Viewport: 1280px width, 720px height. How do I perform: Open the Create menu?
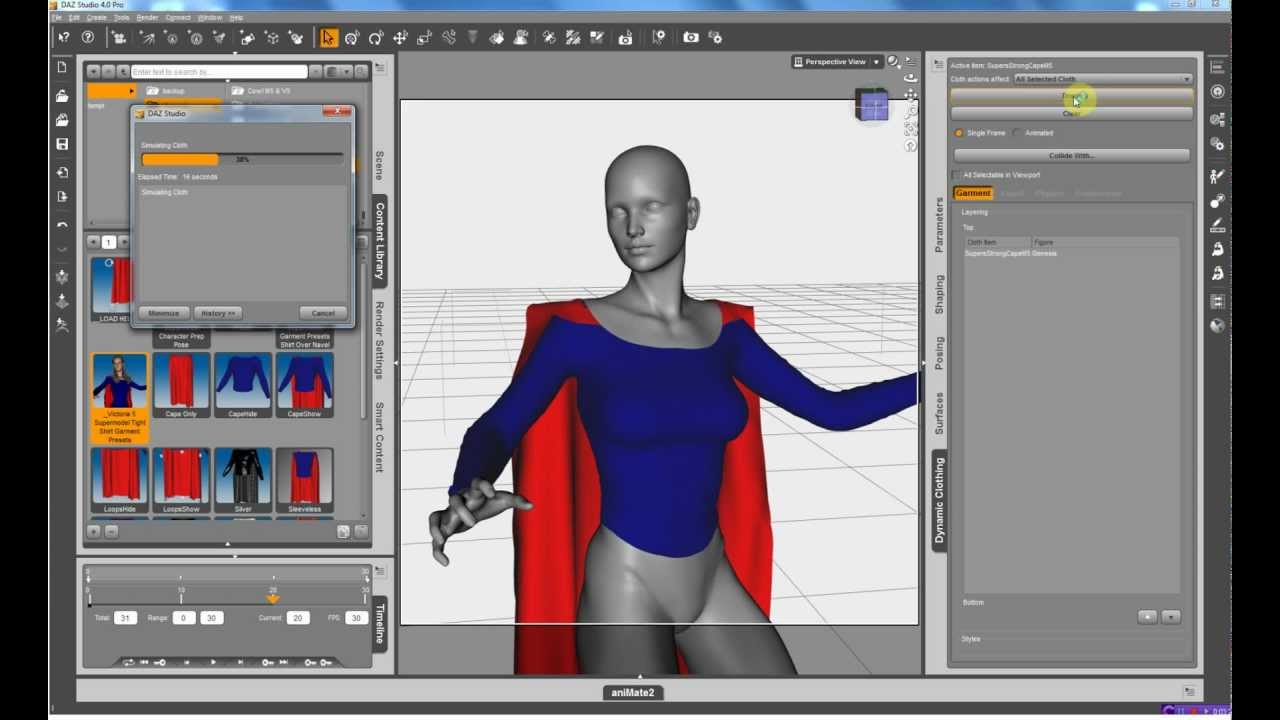(96, 18)
